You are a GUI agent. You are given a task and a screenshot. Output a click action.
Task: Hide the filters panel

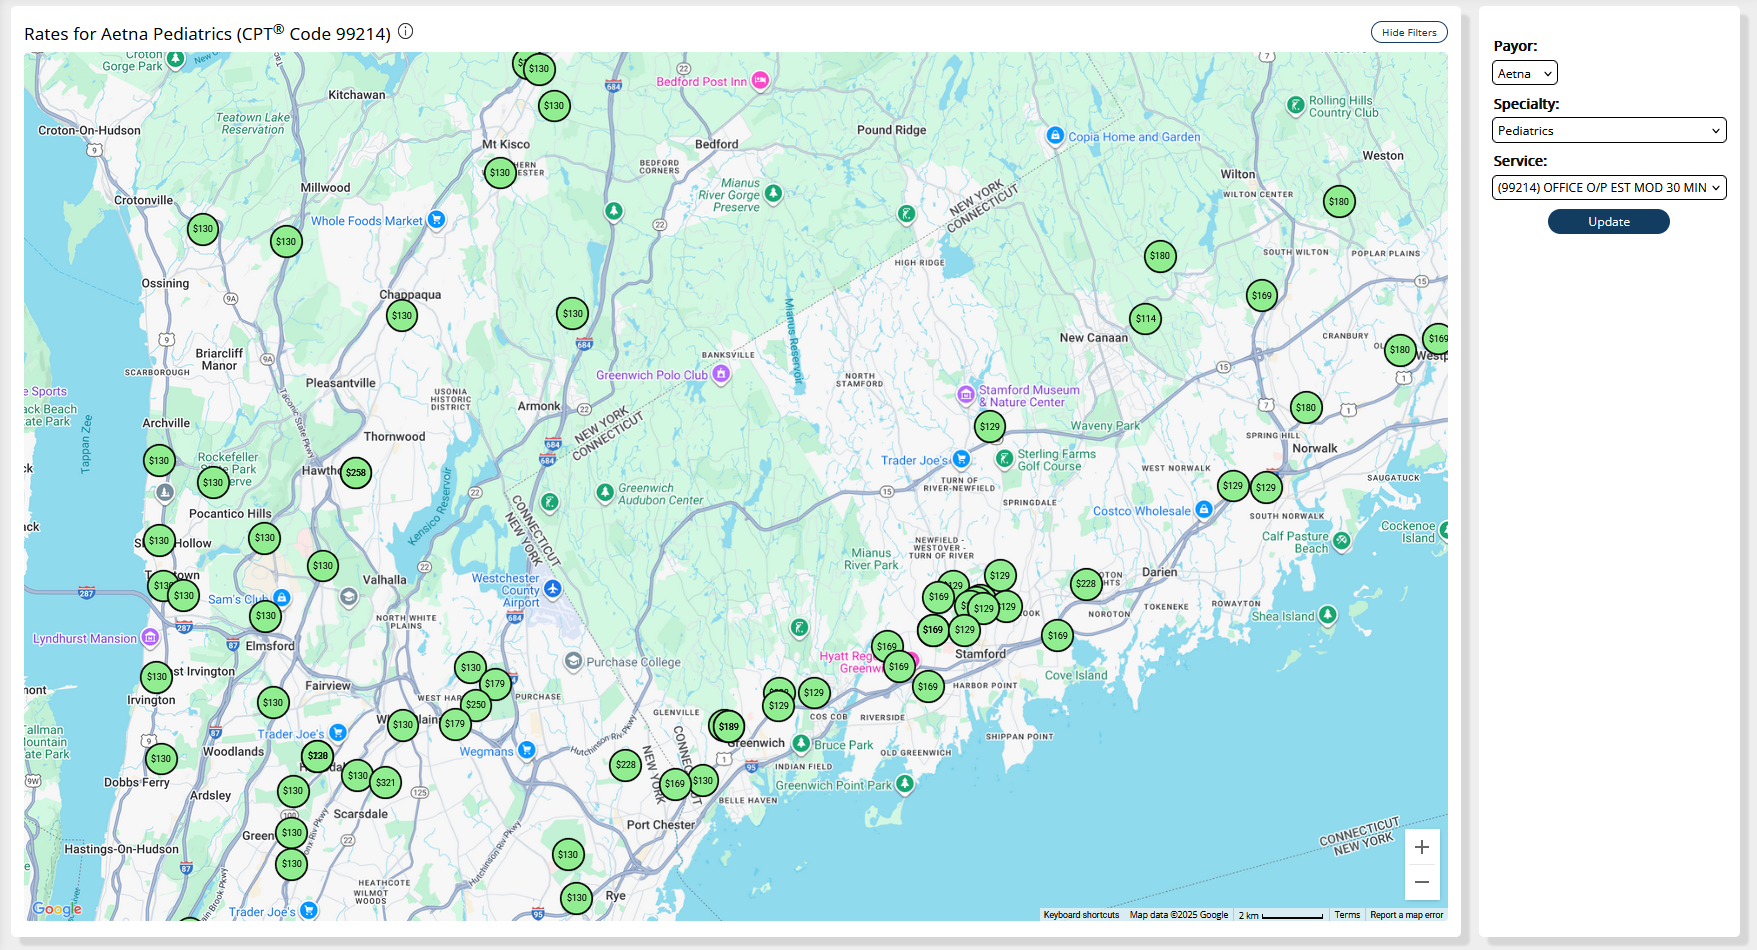[x=1409, y=32]
